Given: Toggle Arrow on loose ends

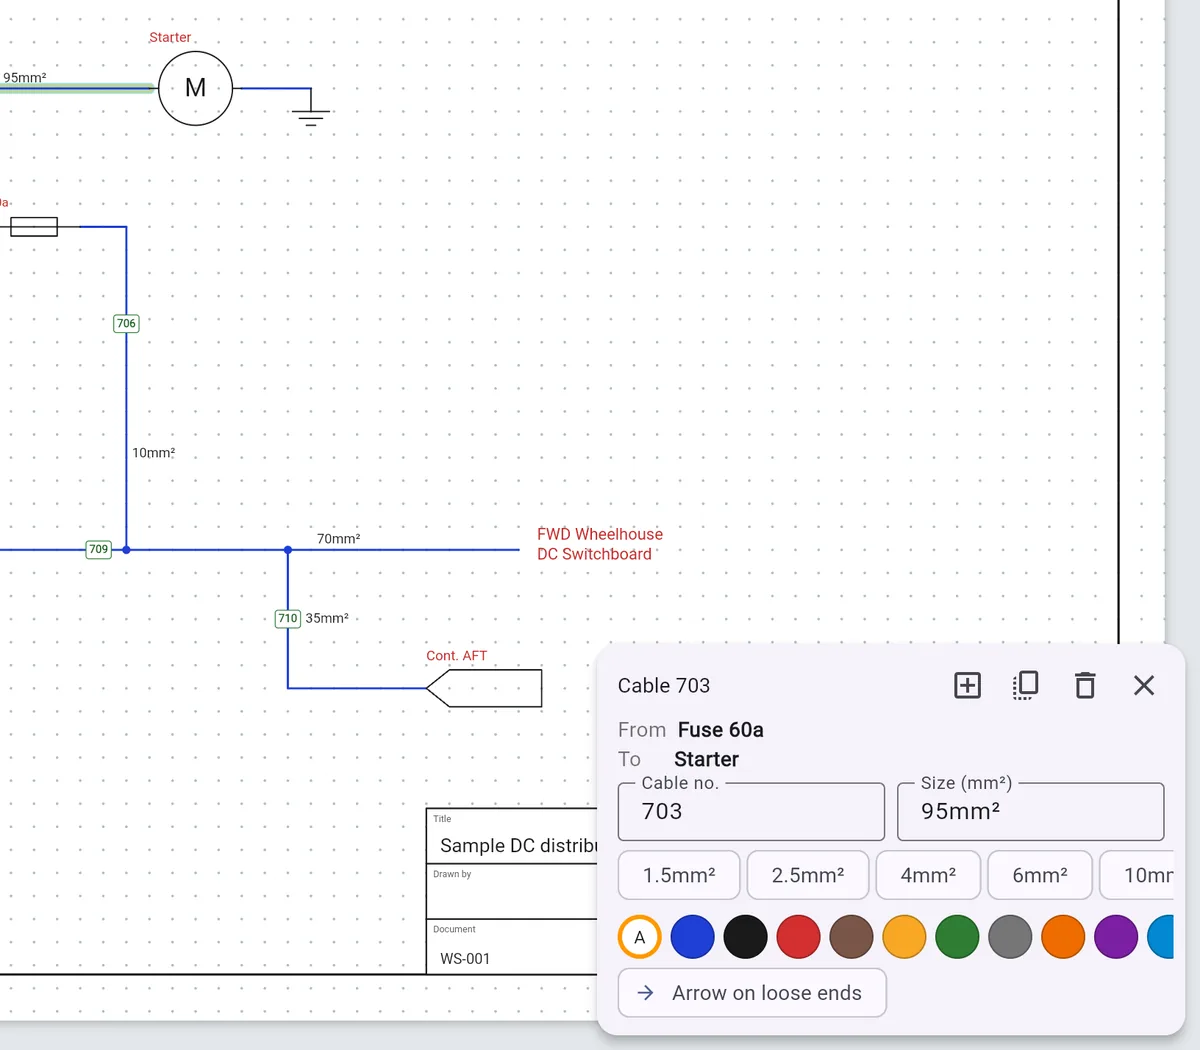Looking at the screenshot, I should (x=752, y=993).
